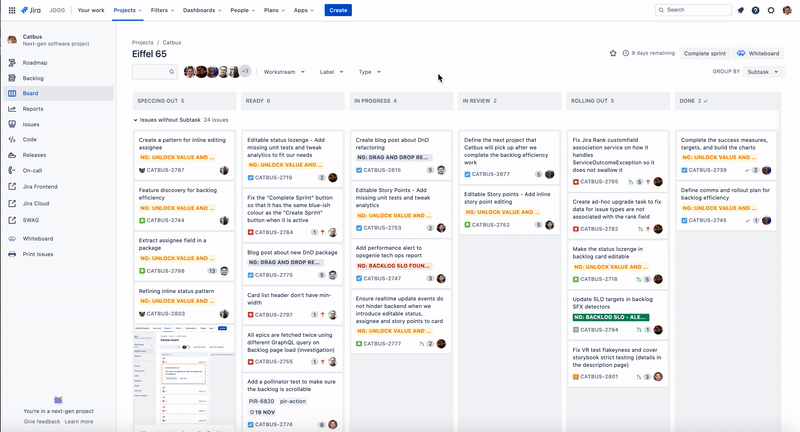Open the Apps menu
The width and height of the screenshot is (800, 432).
304,10
